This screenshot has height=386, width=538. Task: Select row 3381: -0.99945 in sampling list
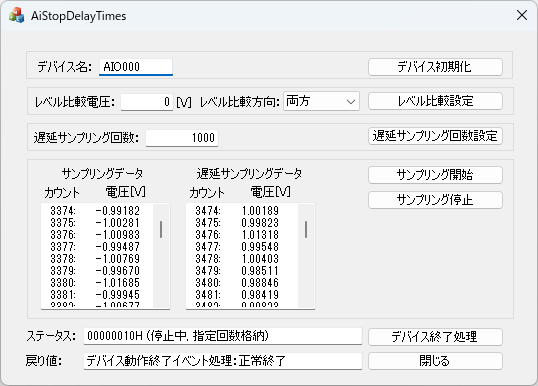pos(97,295)
